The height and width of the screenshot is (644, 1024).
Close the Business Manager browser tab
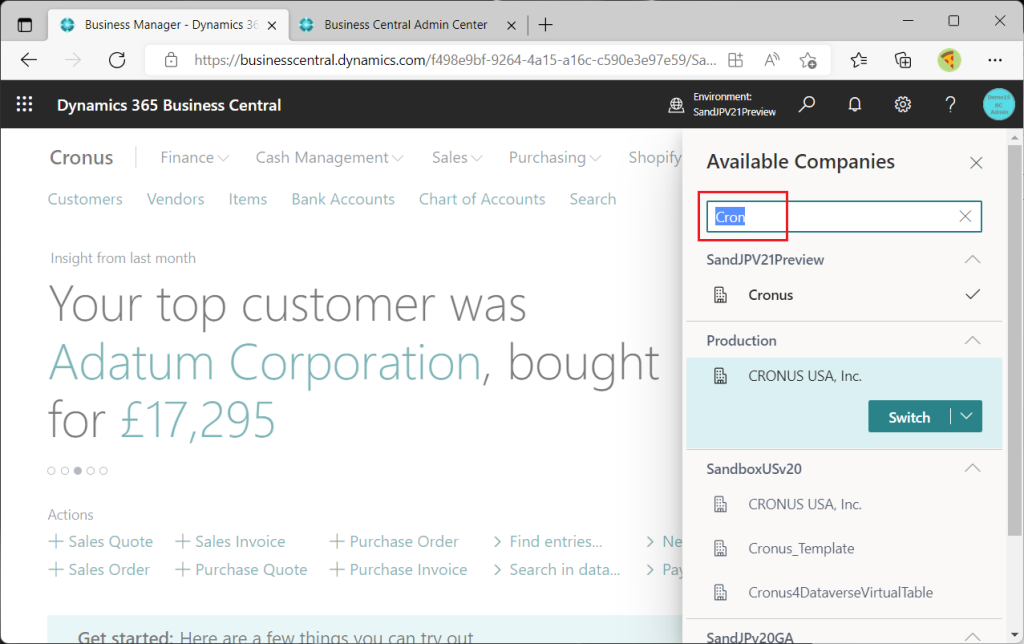(x=272, y=25)
